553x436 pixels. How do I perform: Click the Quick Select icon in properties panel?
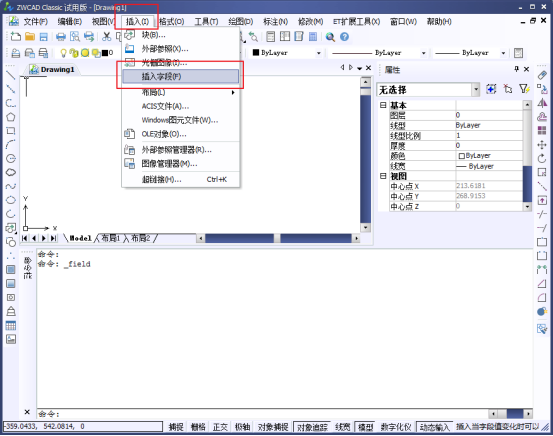click(x=524, y=89)
